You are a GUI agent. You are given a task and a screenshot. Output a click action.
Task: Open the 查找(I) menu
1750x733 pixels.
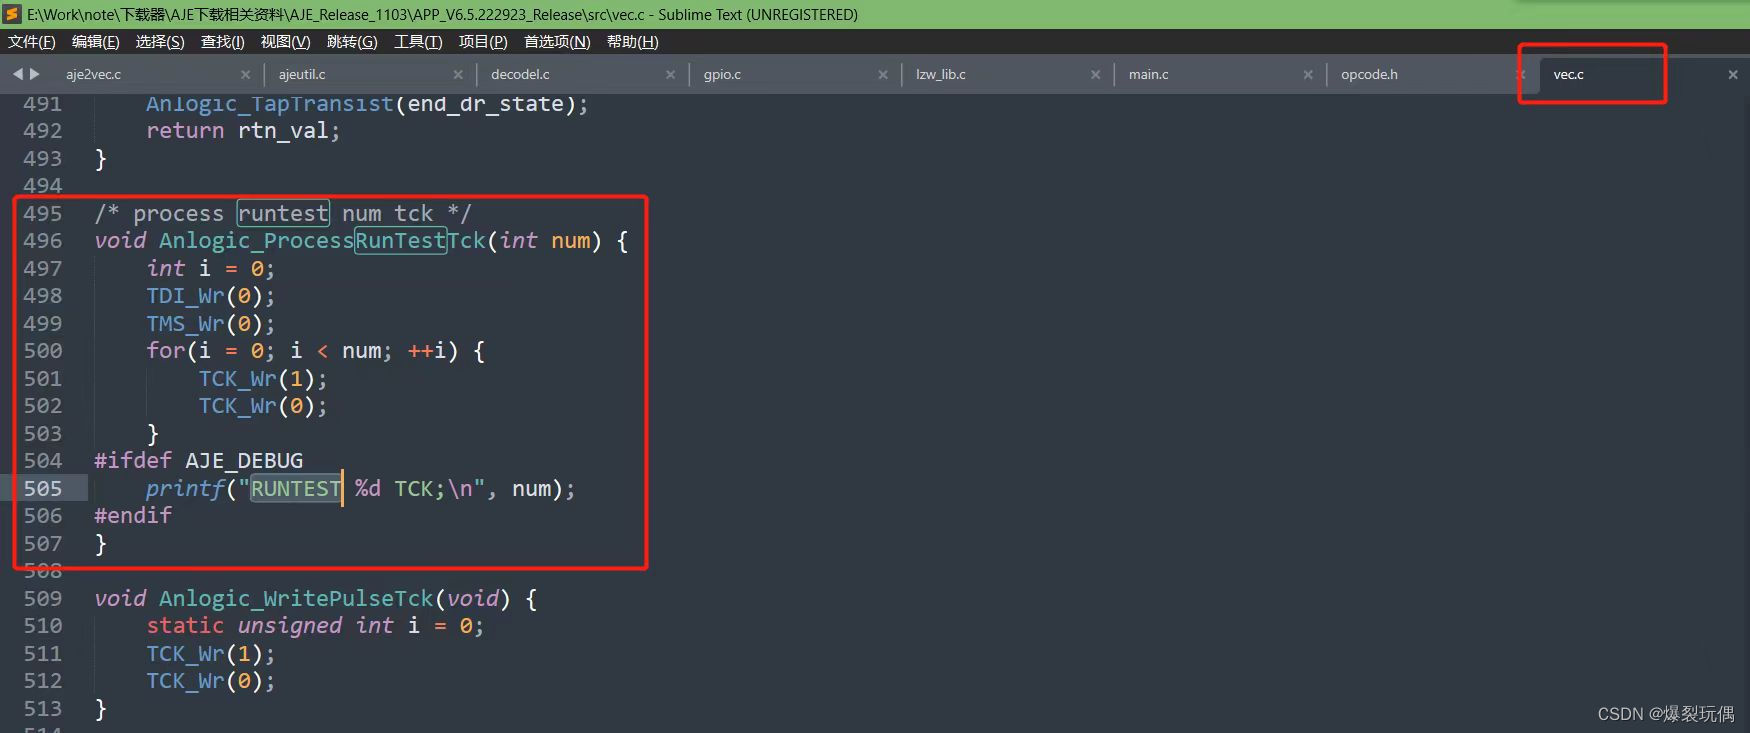pyautogui.click(x=223, y=42)
